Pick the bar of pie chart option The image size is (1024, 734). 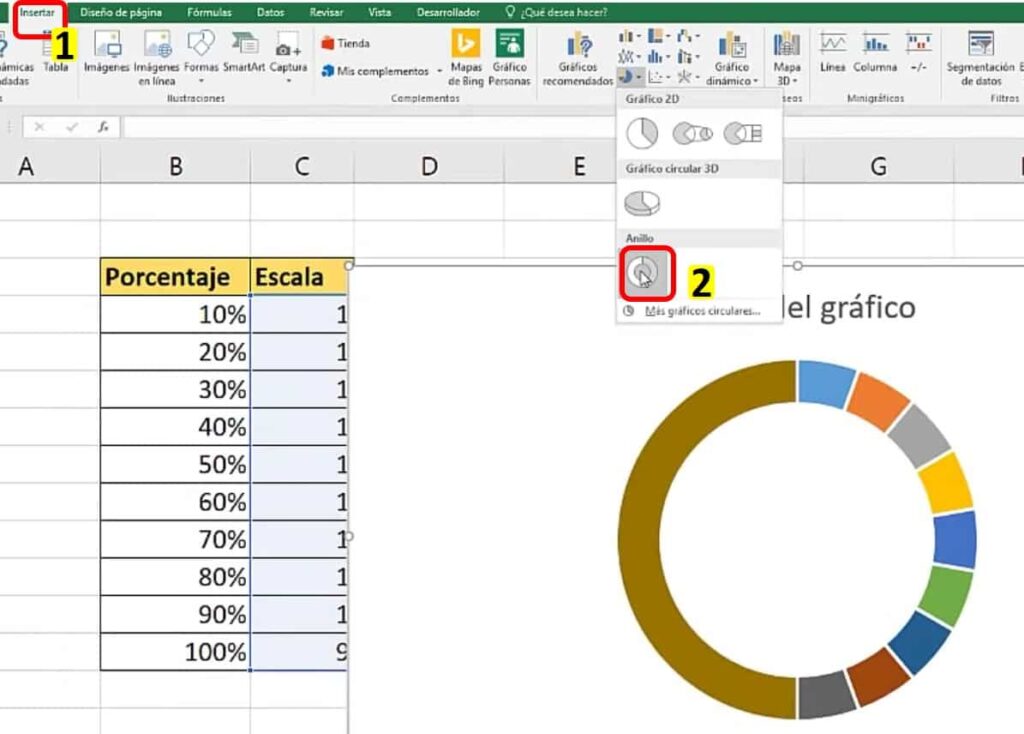pyautogui.click(x=743, y=133)
